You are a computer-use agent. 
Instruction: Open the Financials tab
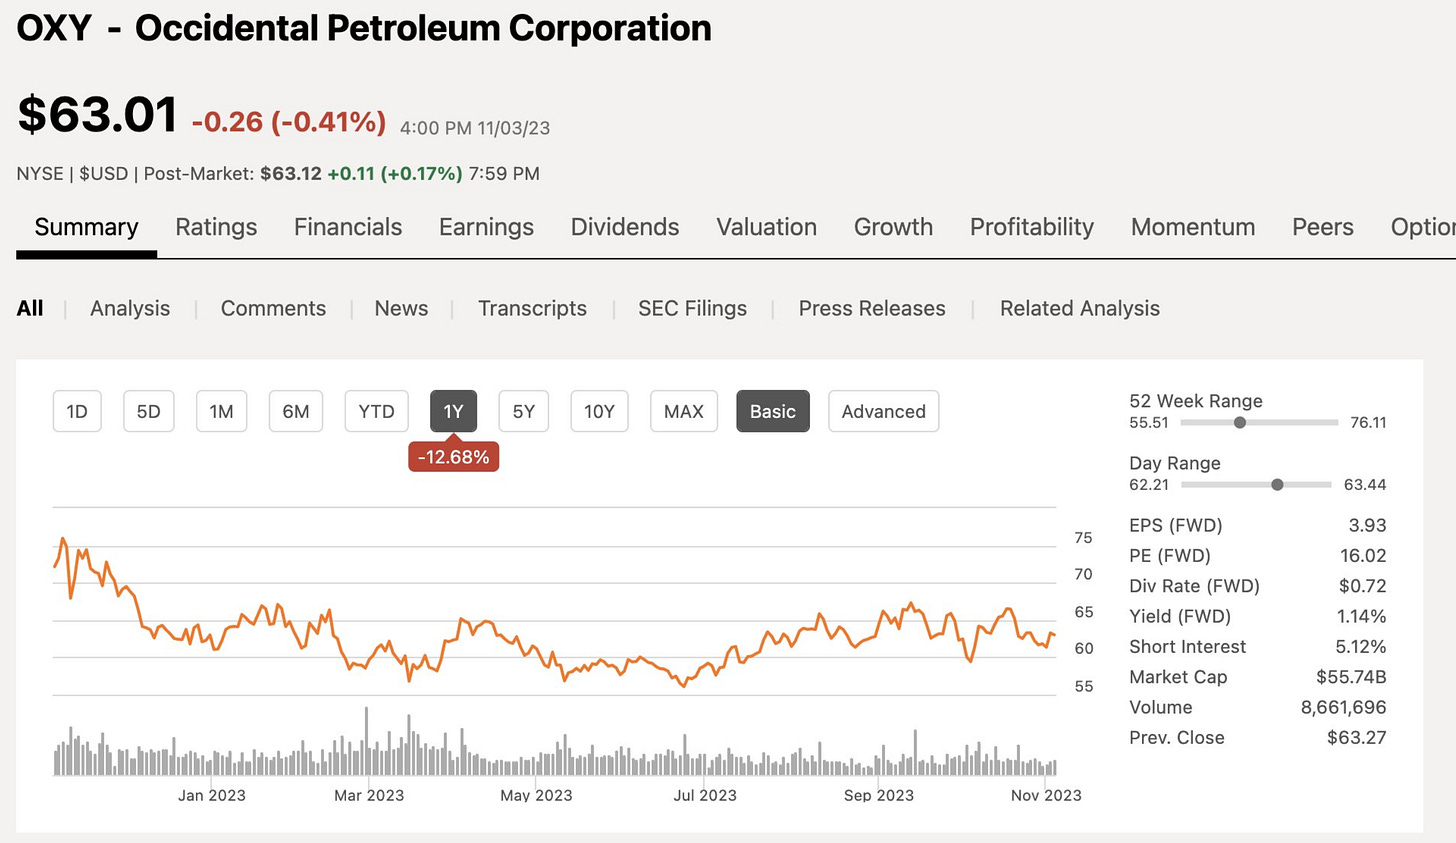click(x=348, y=227)
